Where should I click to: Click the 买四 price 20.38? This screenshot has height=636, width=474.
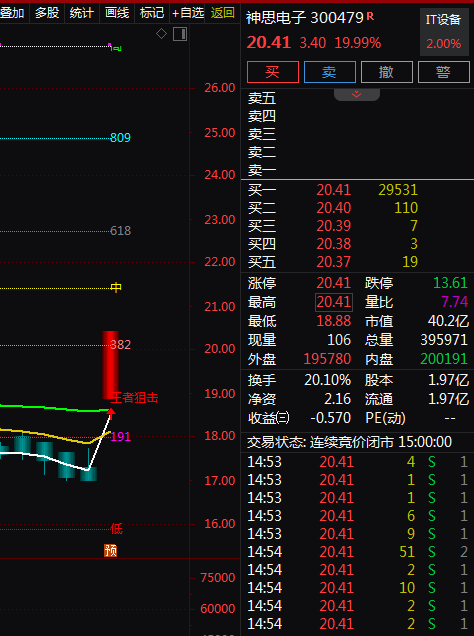[x=333, y=244]
